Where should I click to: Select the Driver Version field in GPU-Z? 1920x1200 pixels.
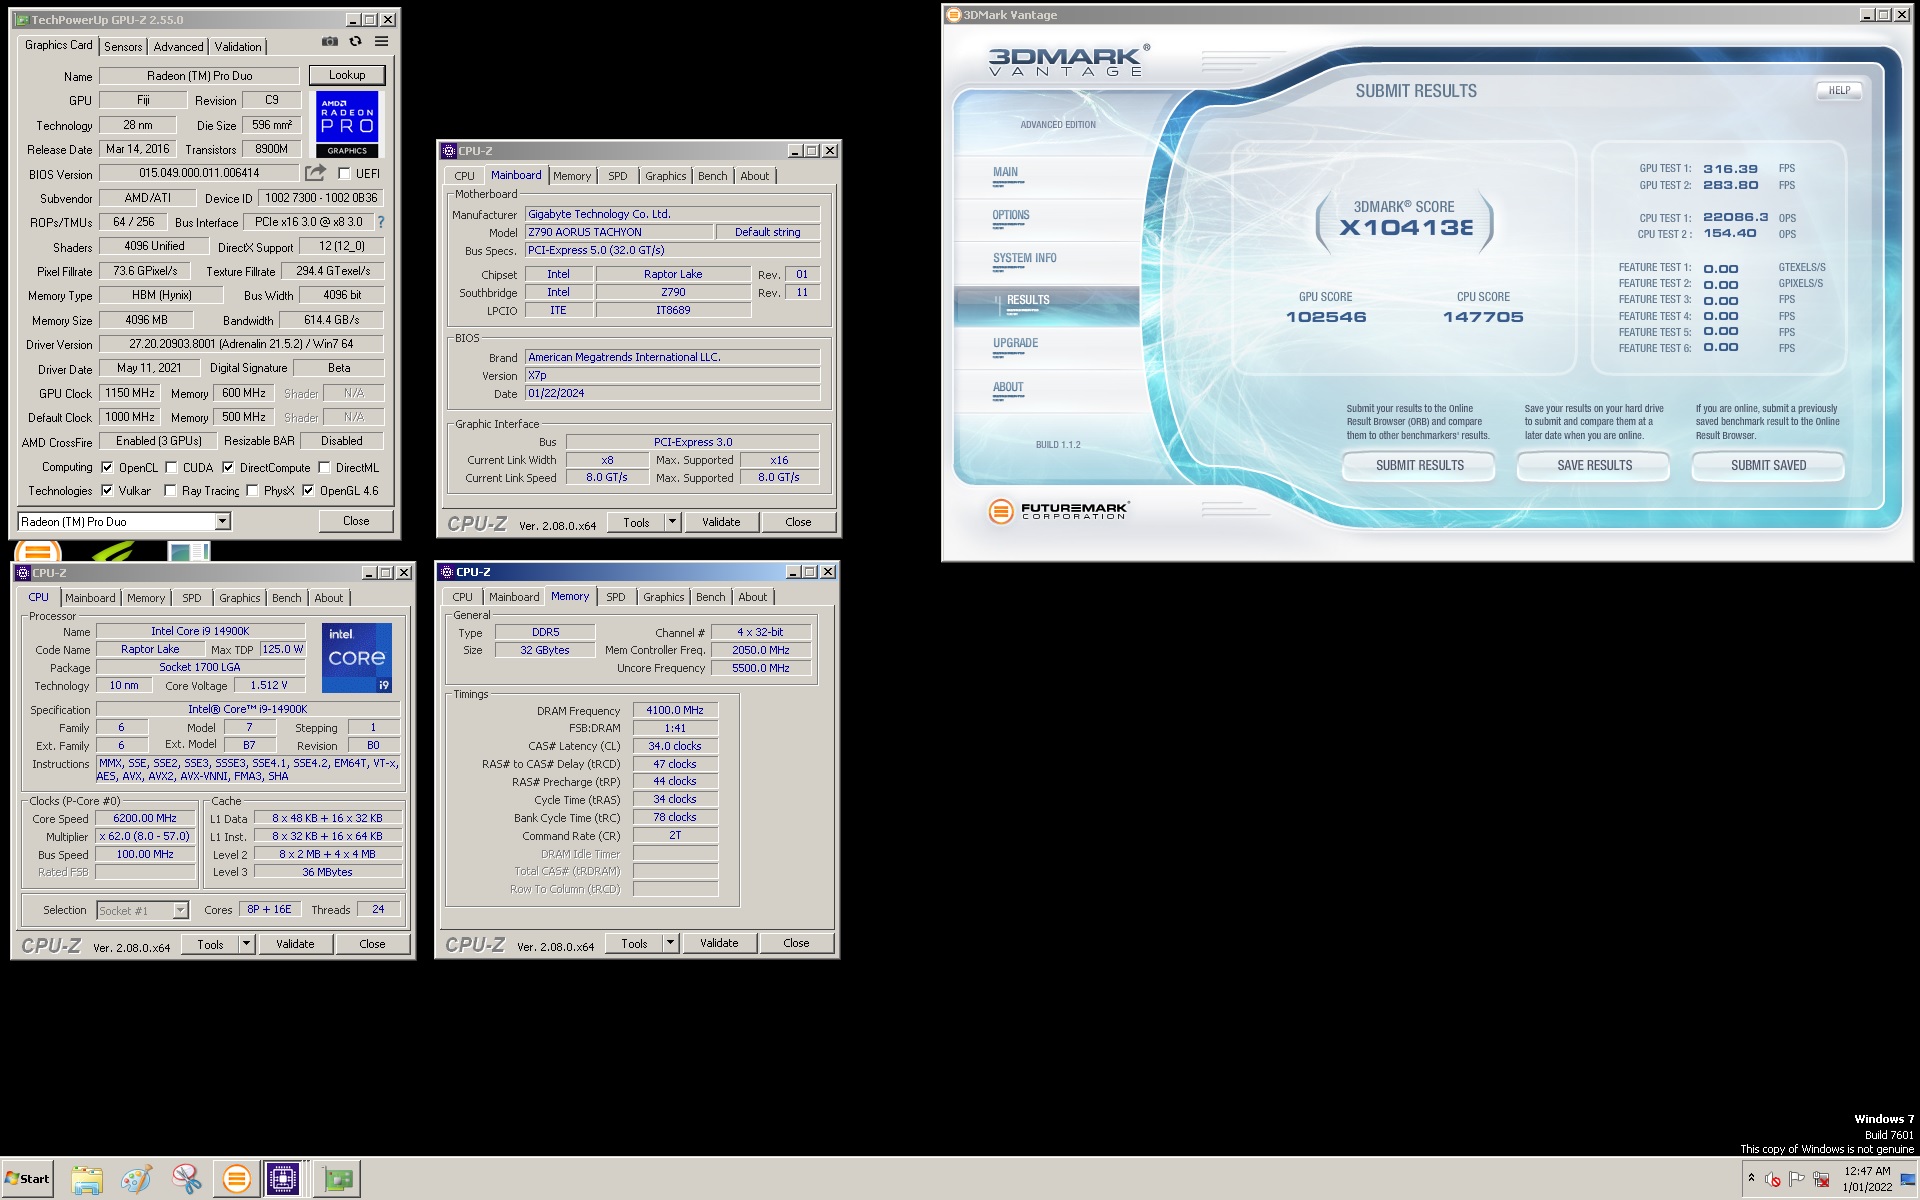click(241, 344)
